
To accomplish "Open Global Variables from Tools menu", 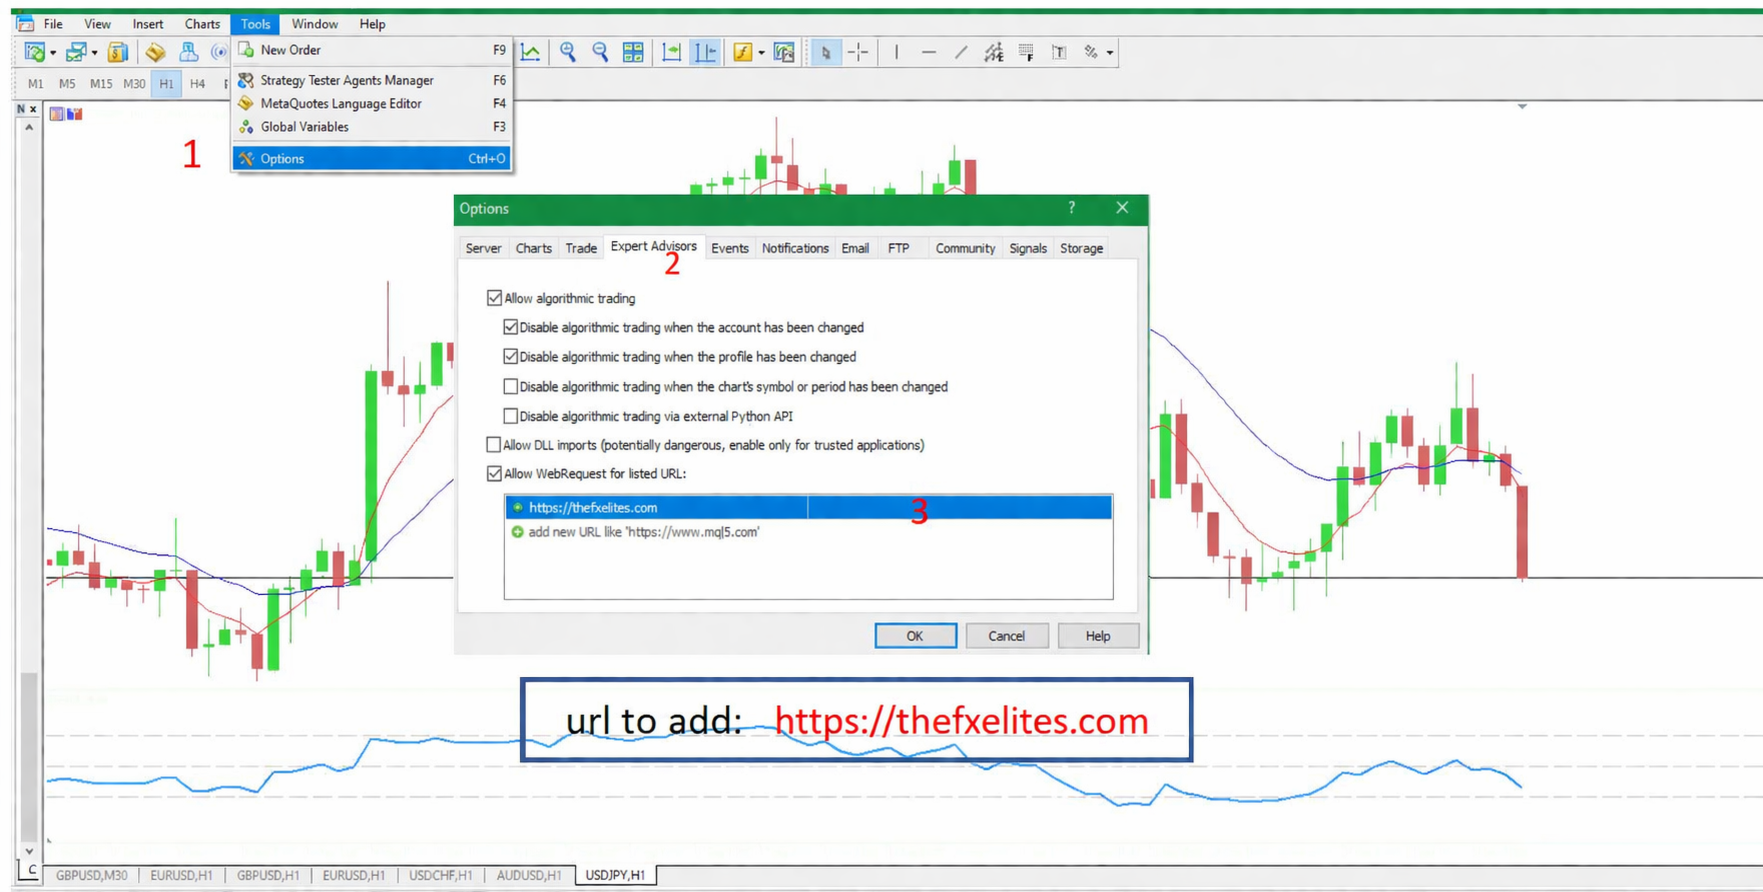I will point(372,127).
